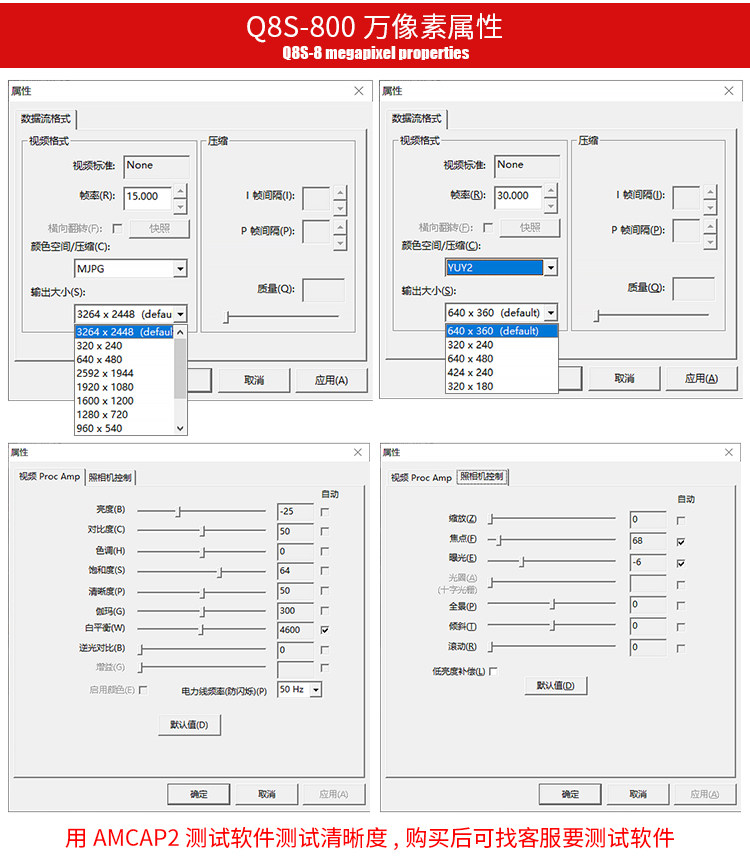
Task: Increase frame rate 15.000 with up arrow
Action: point(180,191)
